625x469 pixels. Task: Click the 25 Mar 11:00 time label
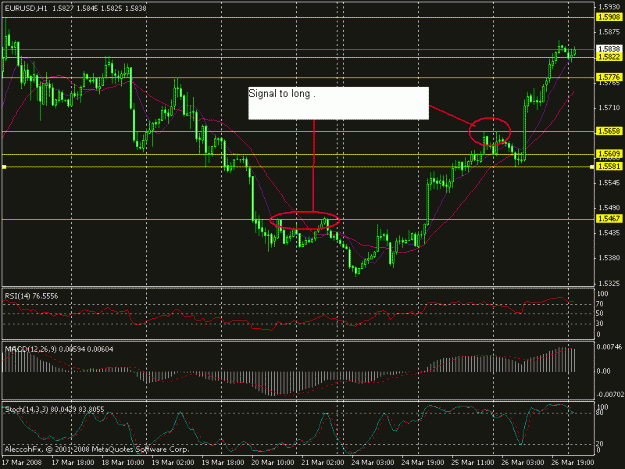[x=472, y=463]
